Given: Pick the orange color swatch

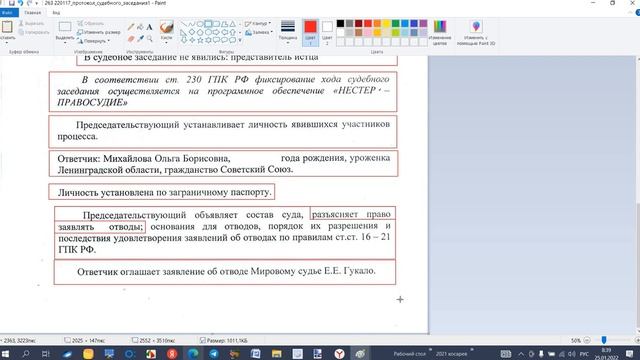Looking at the screenshot, I should [x=377, y=23].
